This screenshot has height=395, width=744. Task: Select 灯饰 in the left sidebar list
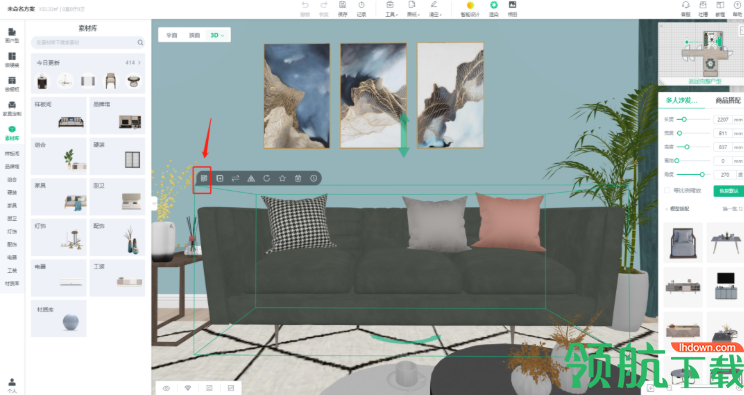coord(12,232)
